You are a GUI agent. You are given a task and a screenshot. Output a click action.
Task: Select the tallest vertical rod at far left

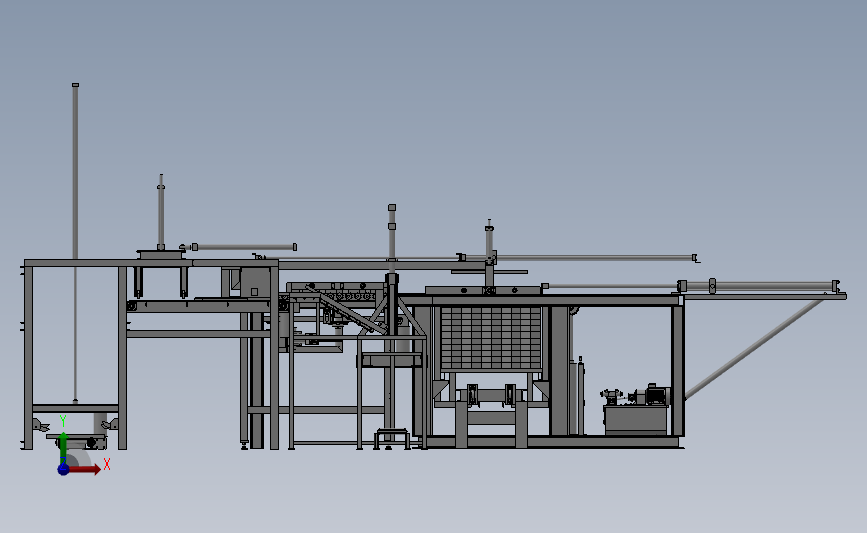[75, 243]
